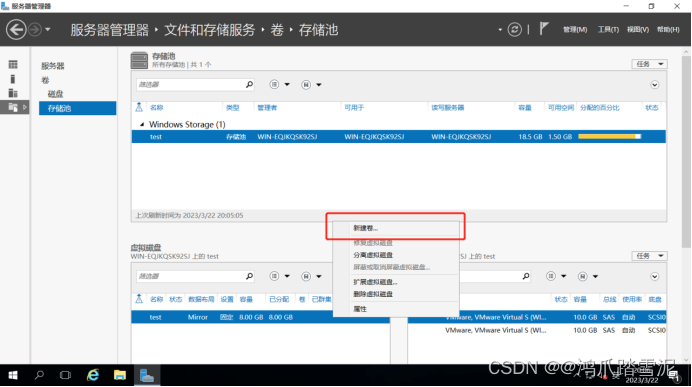Click the dashboard grid icon in left sidebar
This screenshot has height=387, width=692.
pyautogui.click(x=13, y=65)
